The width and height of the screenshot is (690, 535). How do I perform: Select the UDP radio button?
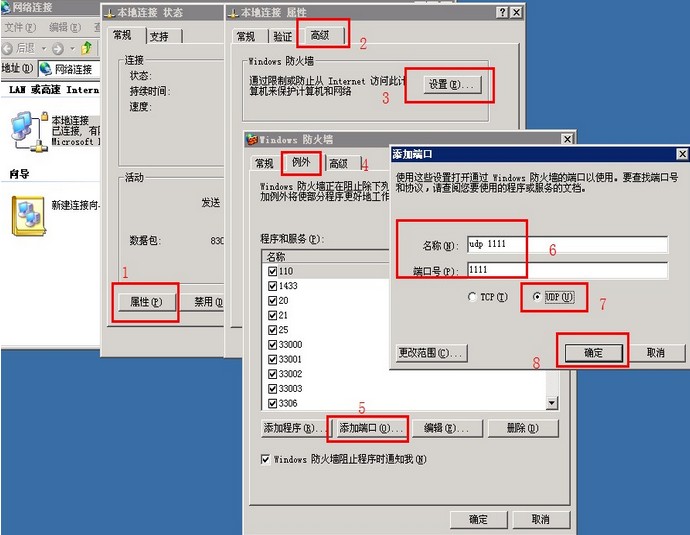coord(538,297)
